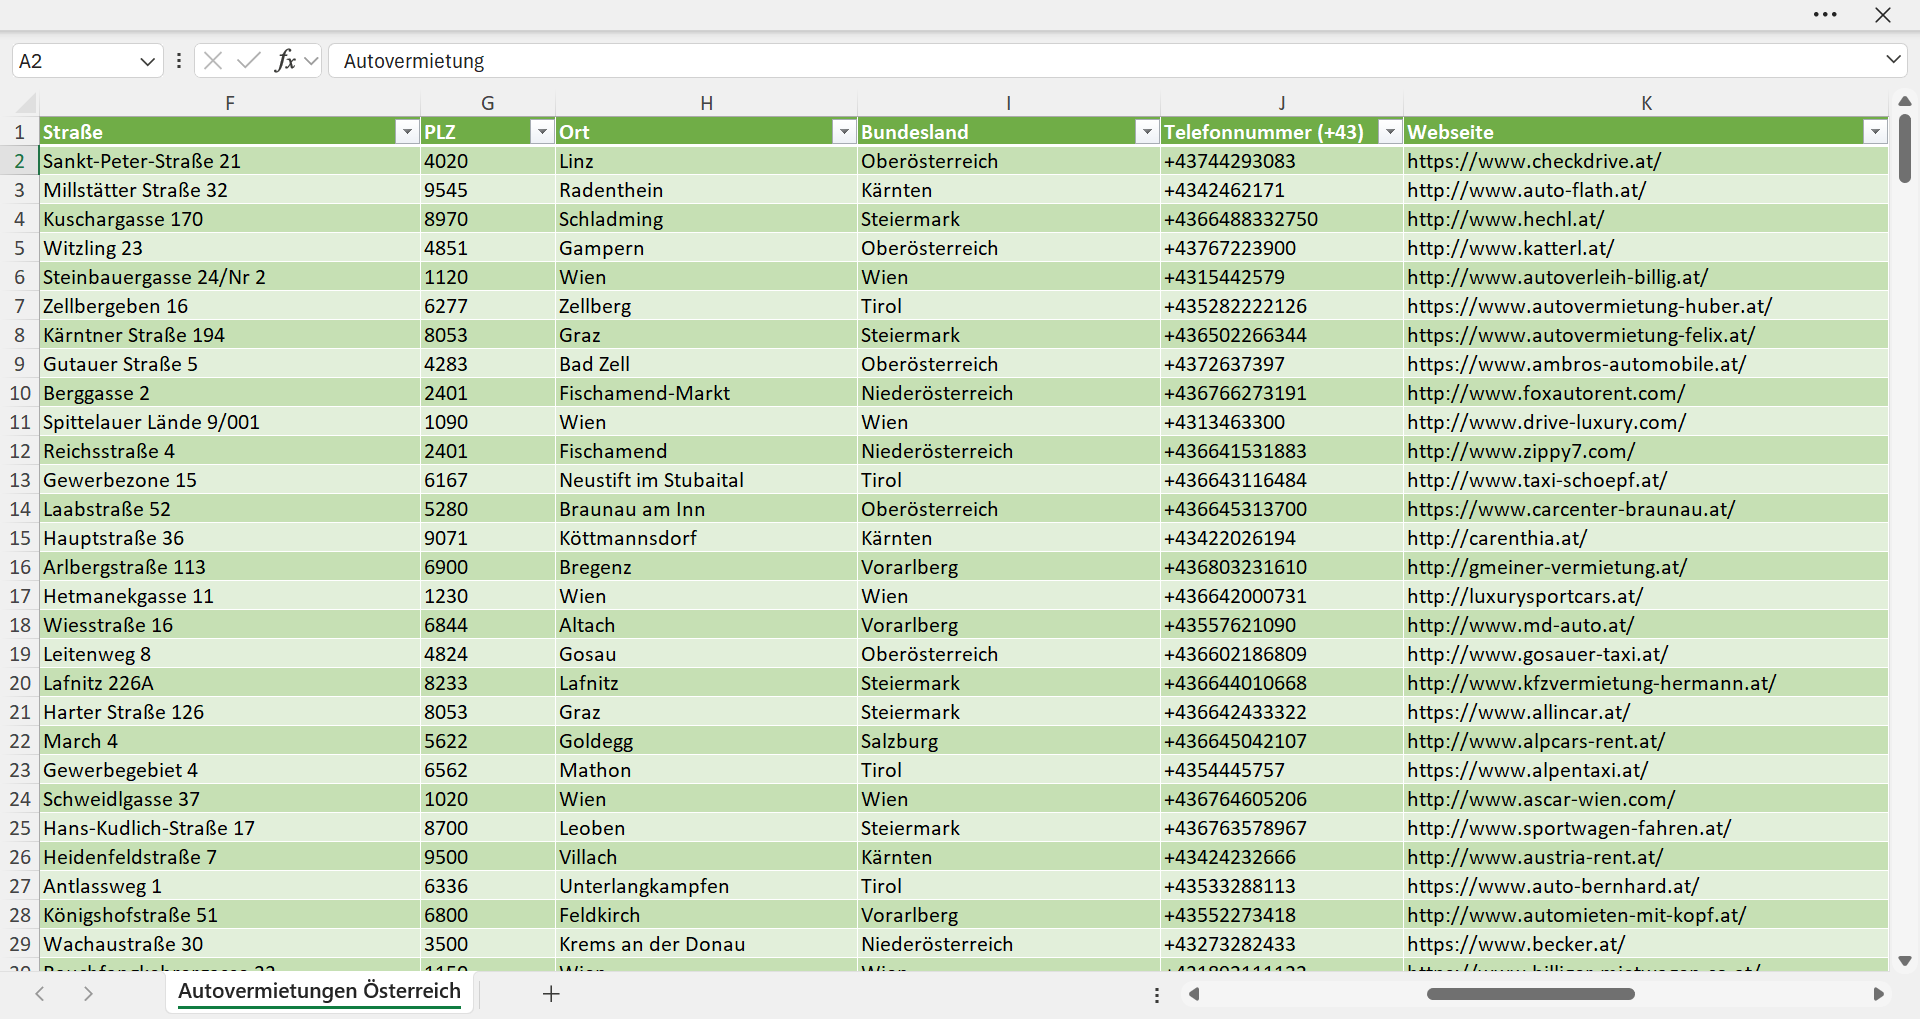1920x1019 pixels.
Task: Click Ort cell Fischamend-Markt
Action: coord(706,393)
